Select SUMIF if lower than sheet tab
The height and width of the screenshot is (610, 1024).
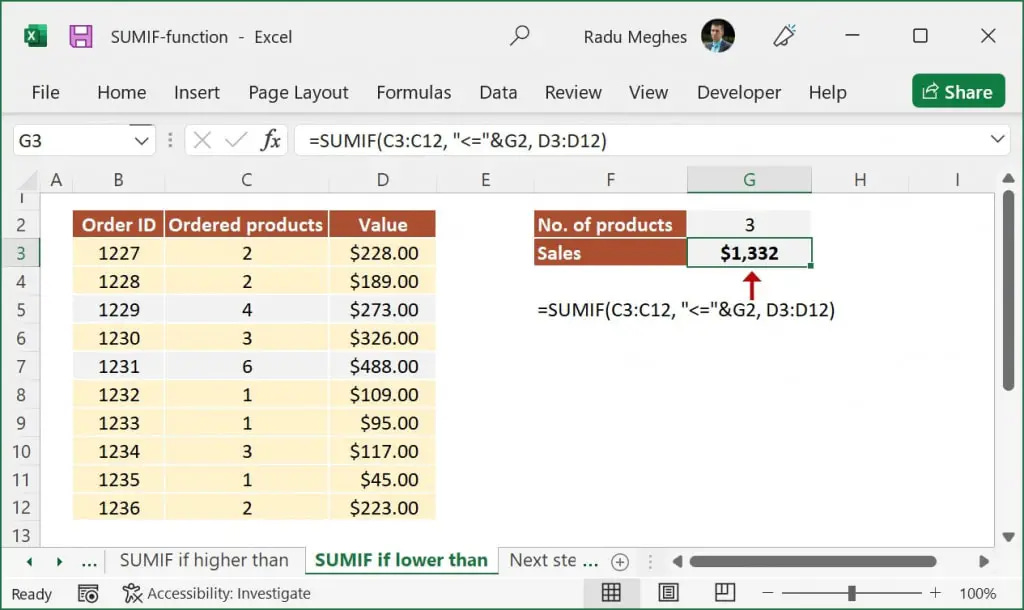point(401,560)
